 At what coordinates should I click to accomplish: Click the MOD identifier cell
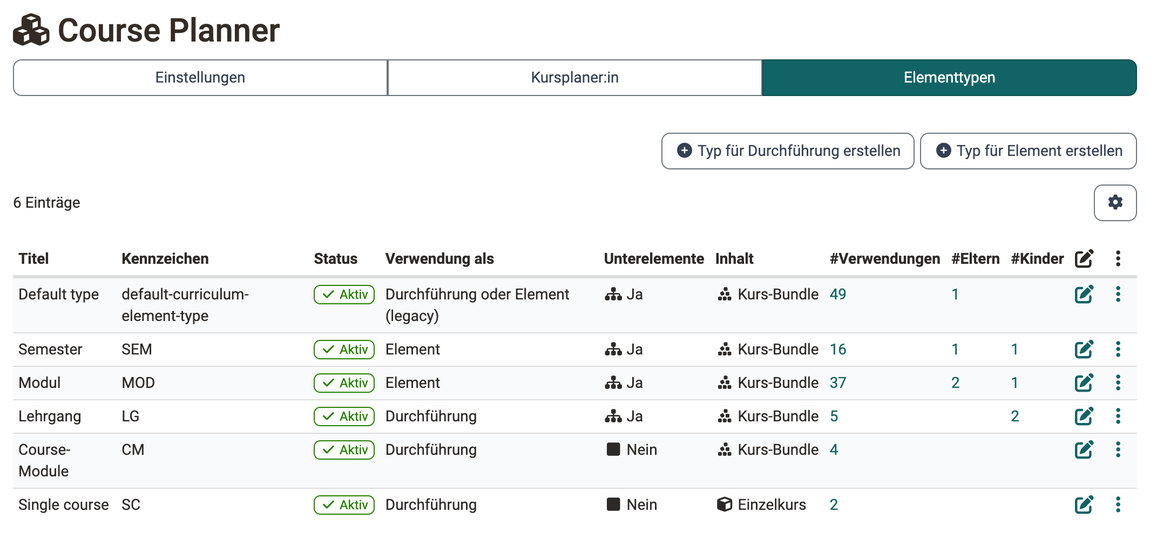(x=138, y=382)
